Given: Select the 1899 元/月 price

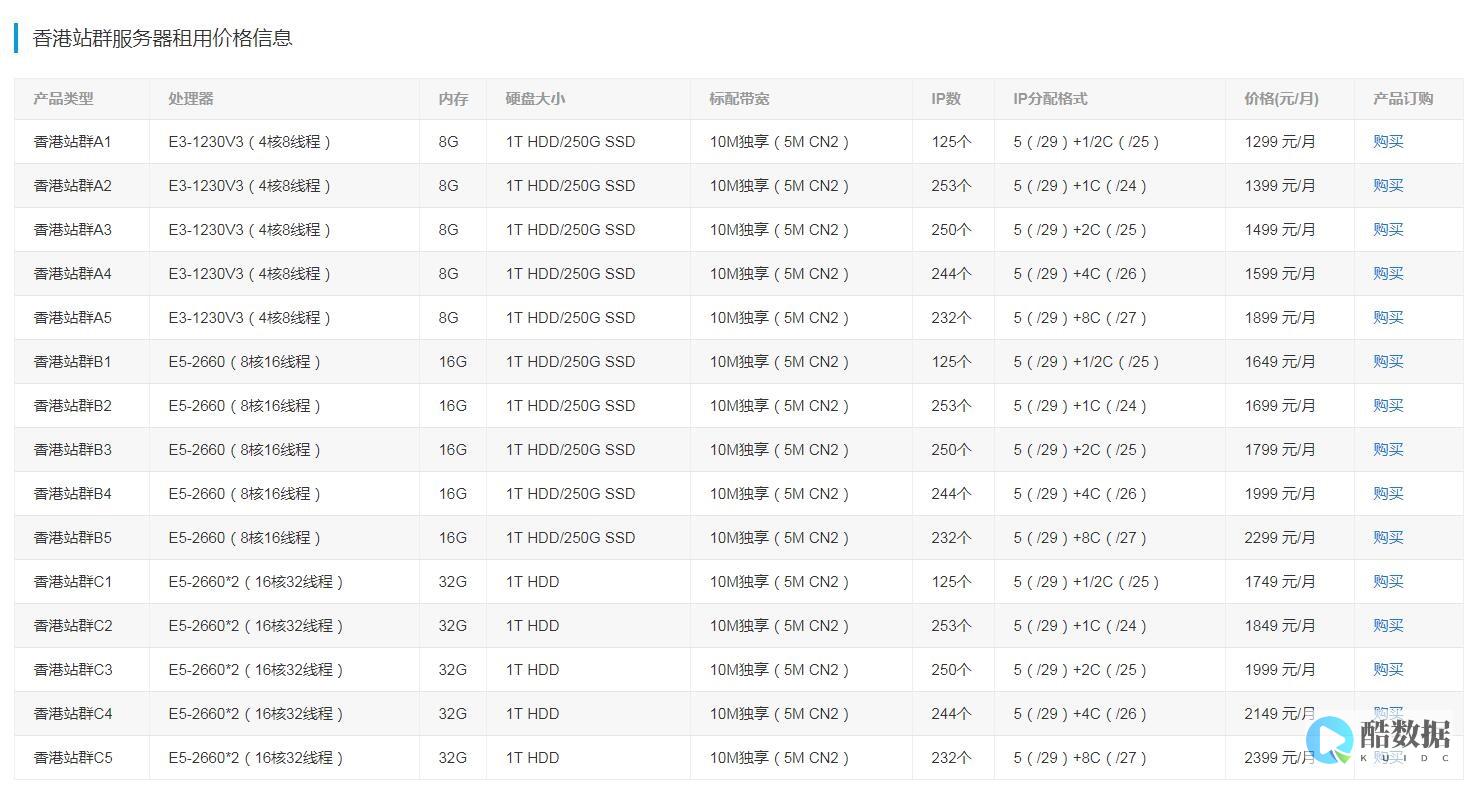Looking at the screenshot, I should [x=1280, y=318].
